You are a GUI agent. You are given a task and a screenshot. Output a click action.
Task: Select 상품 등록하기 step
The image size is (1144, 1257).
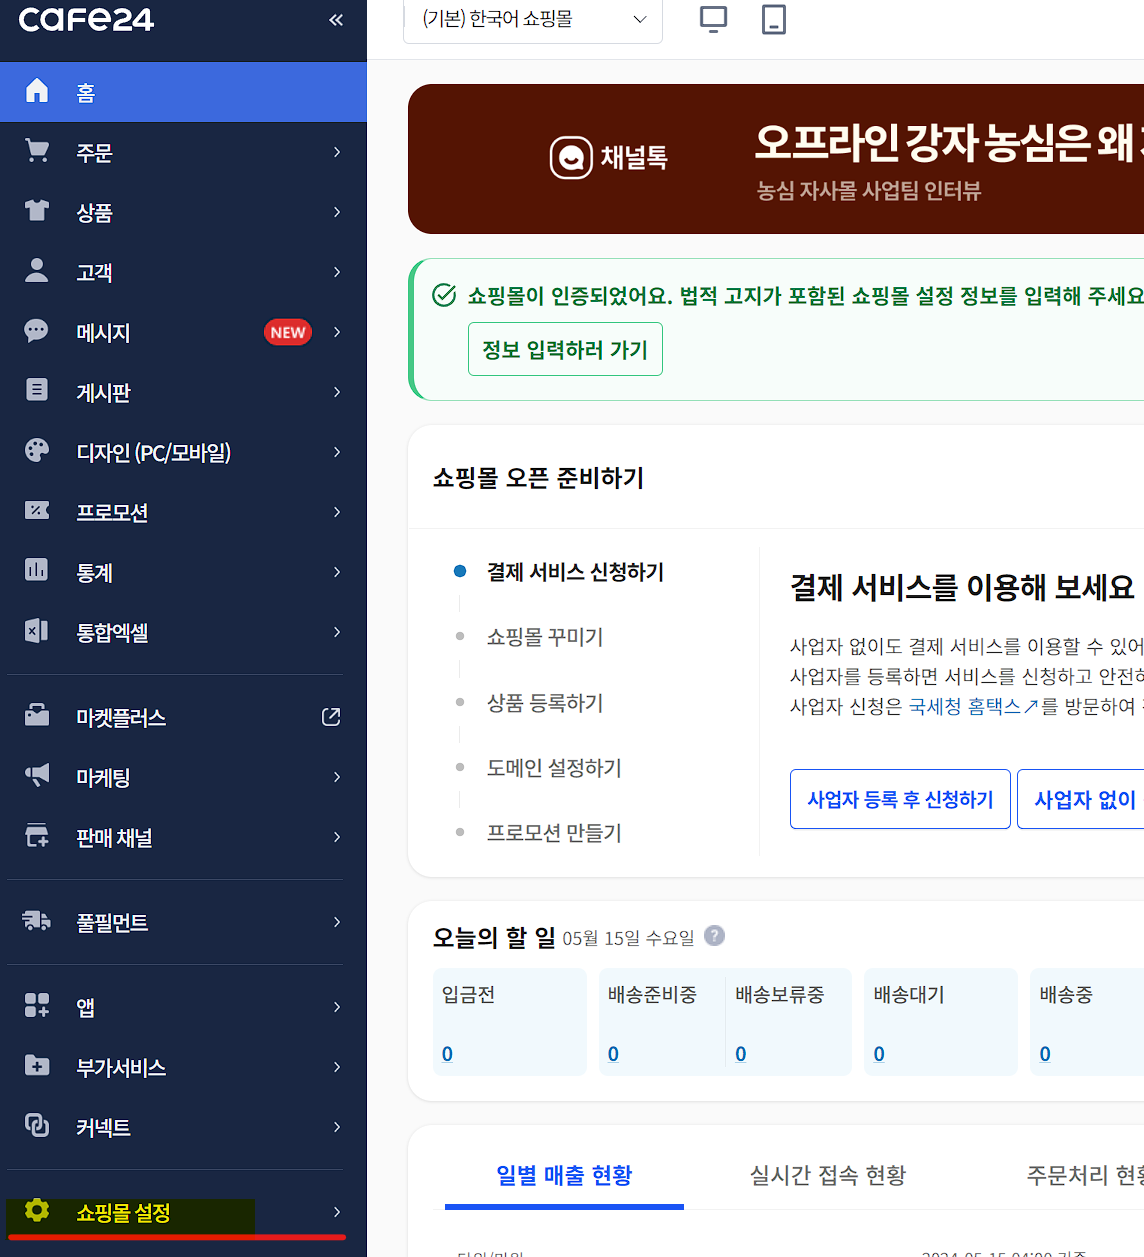point(545,703)
